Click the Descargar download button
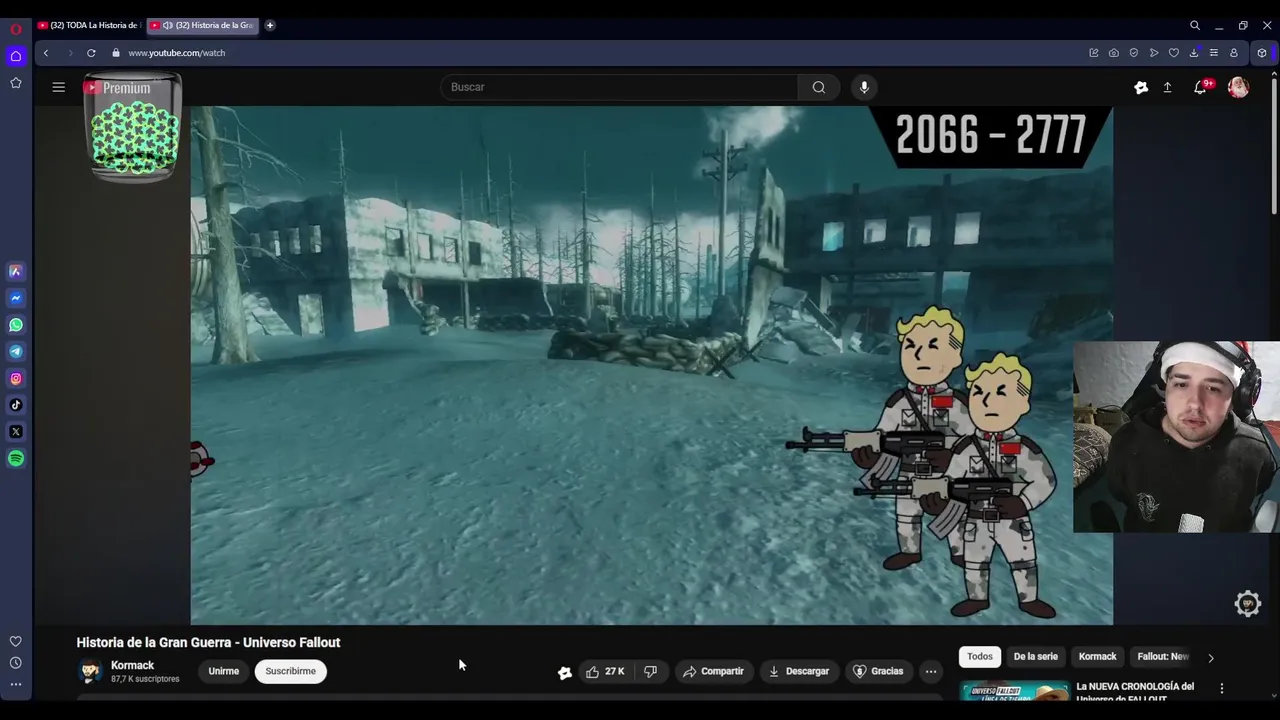 click(798, 671)
